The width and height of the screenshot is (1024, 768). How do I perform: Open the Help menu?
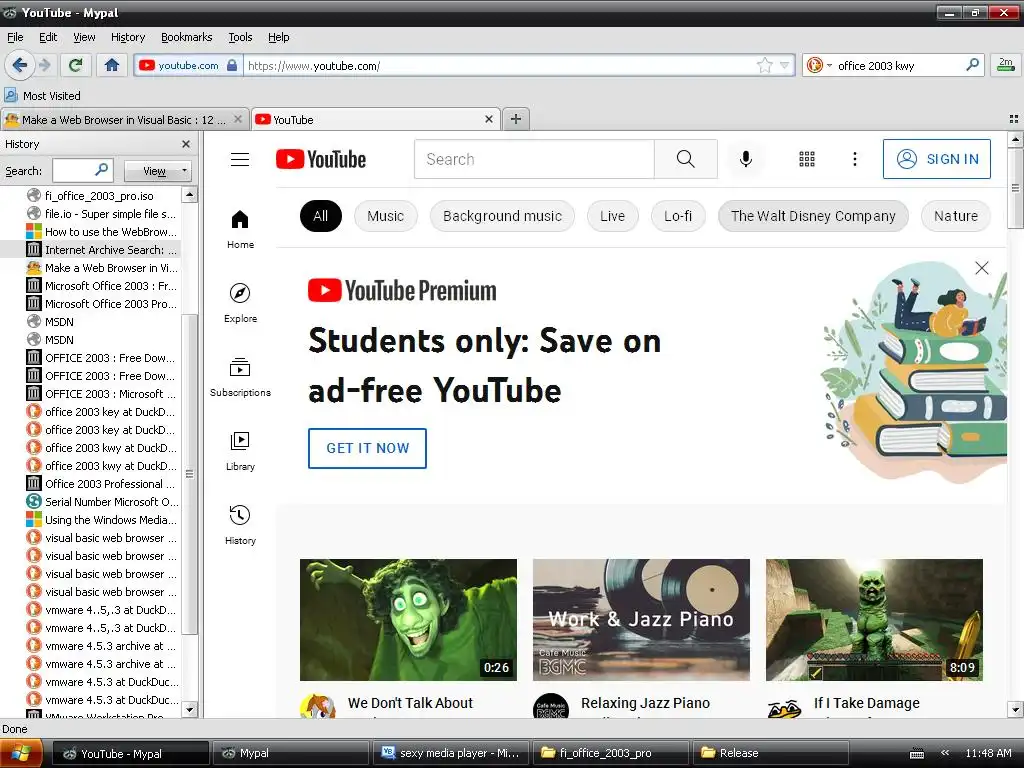coord(278,37)
